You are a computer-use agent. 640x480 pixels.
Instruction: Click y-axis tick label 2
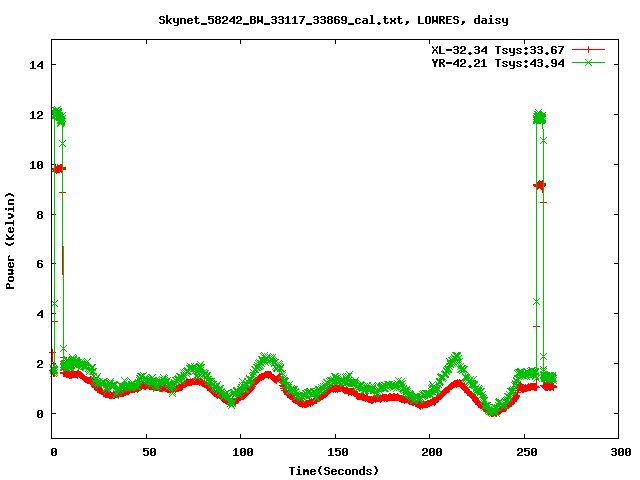40,364
